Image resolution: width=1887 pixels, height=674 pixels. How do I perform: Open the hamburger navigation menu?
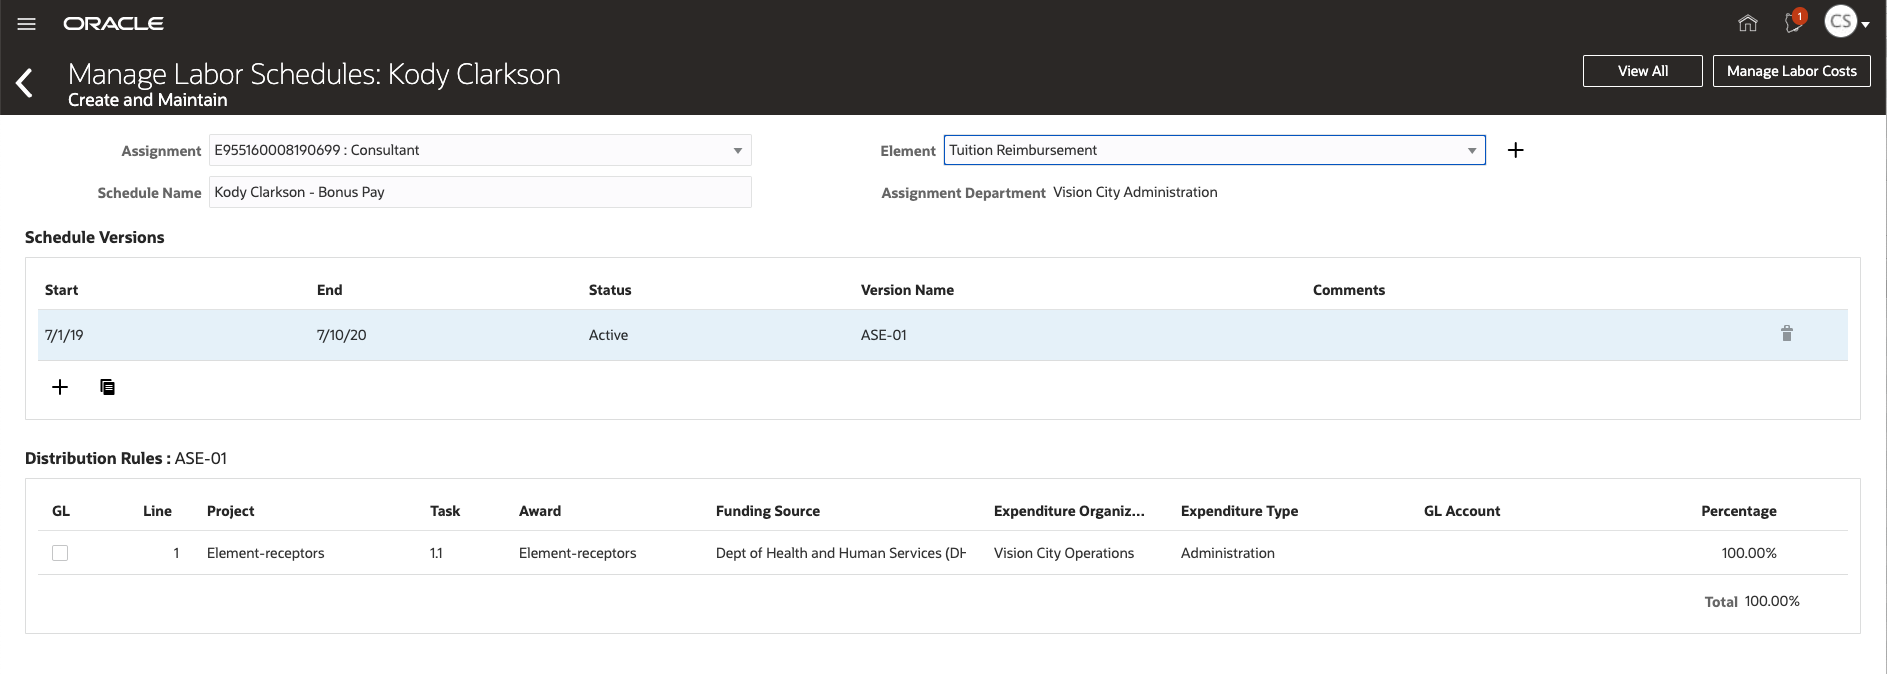pyautogui.click(x=27, y=24)
